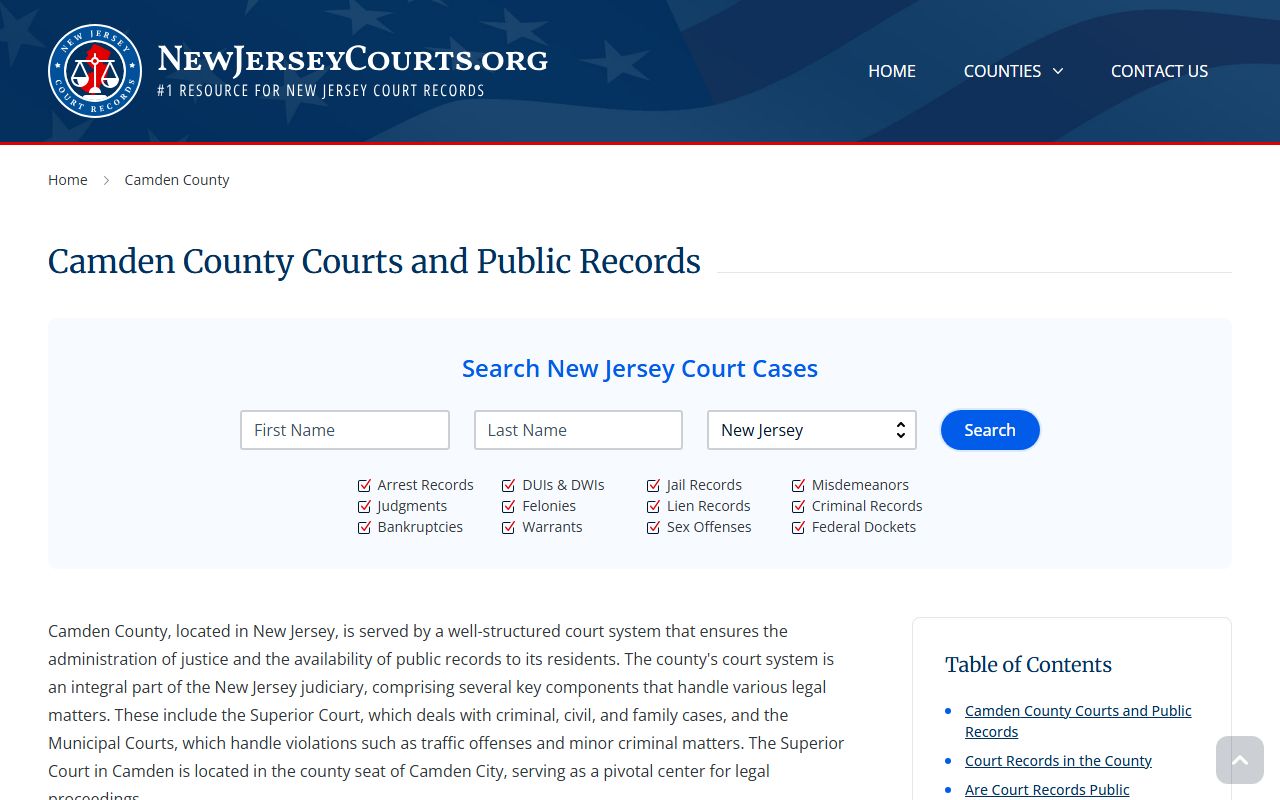Click the Misdemeanors checkmark icon
Viewport: 1280px width, 800px height.
pos(799,485)
